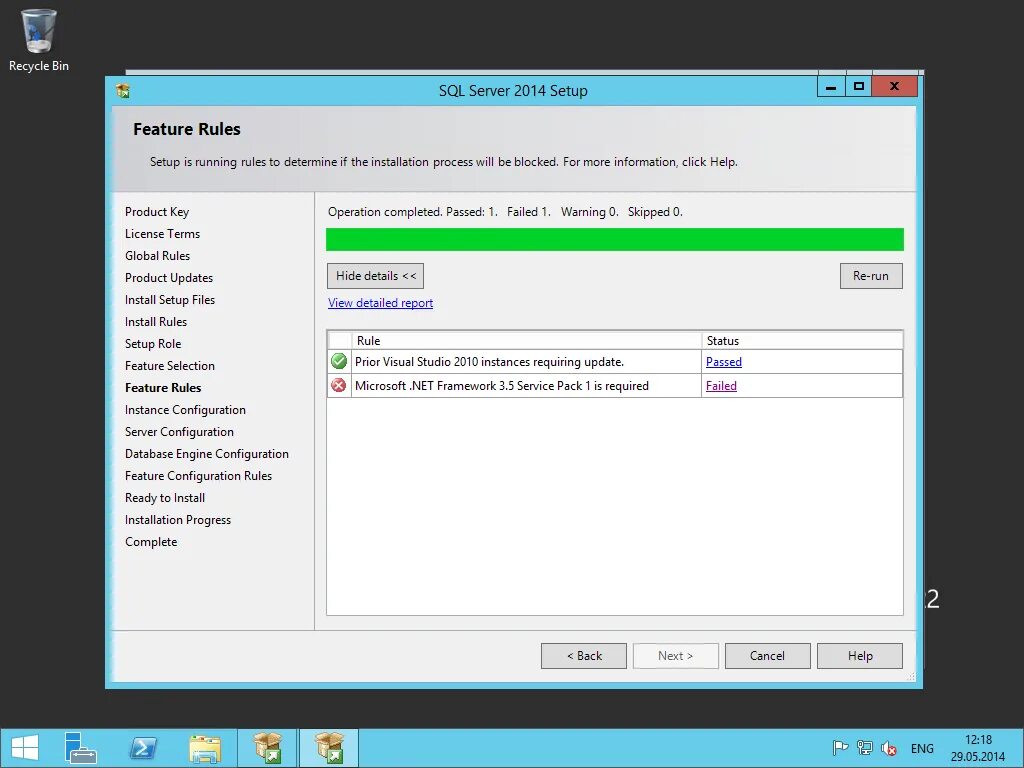Viewport: 1024px width, 768px height.
Task: Cancel the SQL Server setup
Action: [767, 656]
